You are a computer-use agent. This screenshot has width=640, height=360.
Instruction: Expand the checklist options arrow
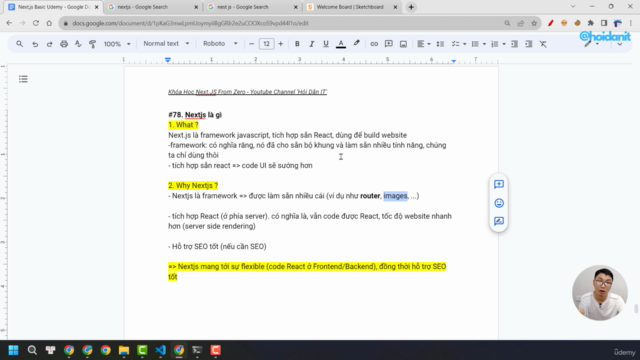[464, 44]
